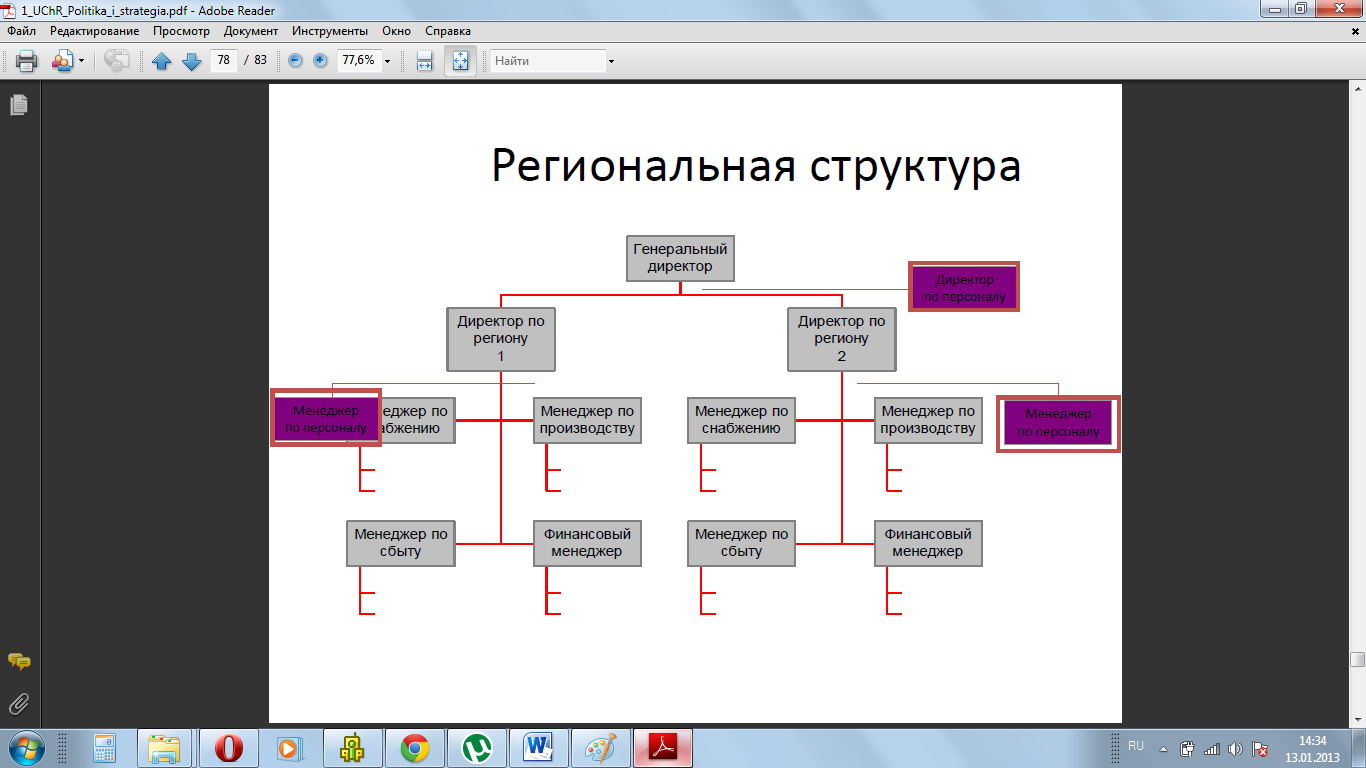The image size is (1366, 768).
Task: Click the Директор по региону 2 box
Action: coord(842,338)
